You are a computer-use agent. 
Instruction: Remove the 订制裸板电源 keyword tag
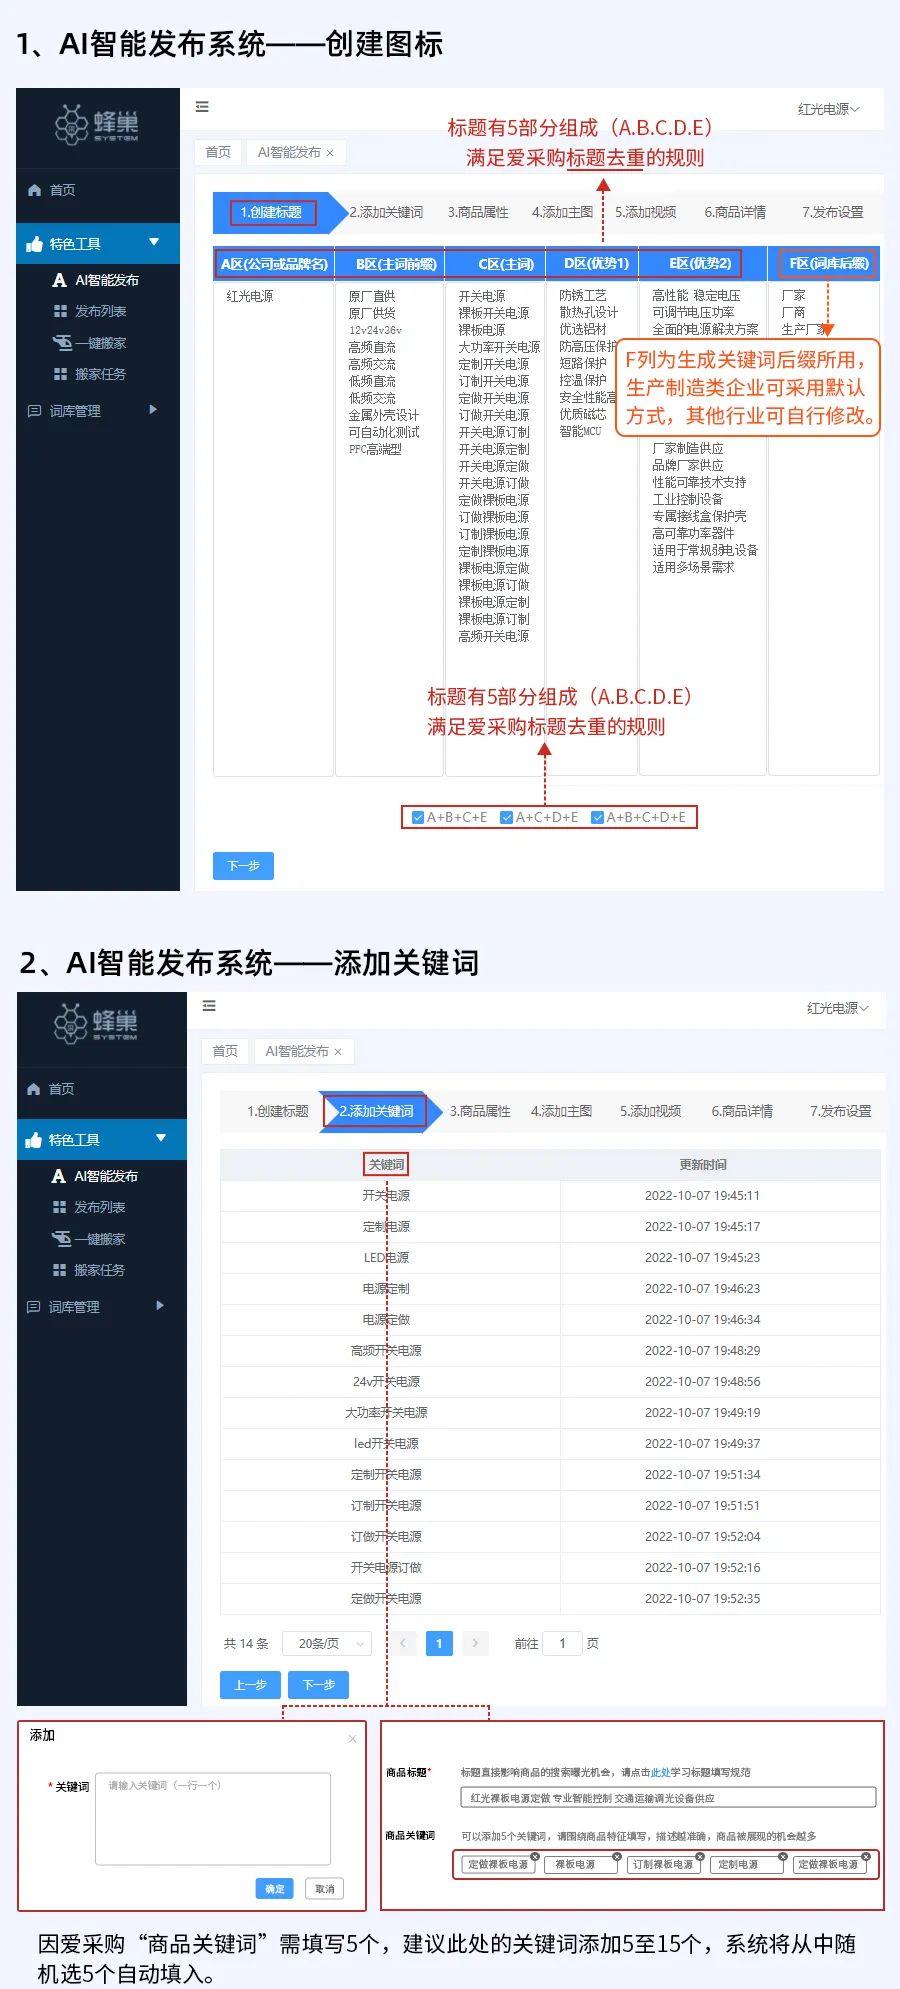pyautogui.click(x=702, y=1857)
